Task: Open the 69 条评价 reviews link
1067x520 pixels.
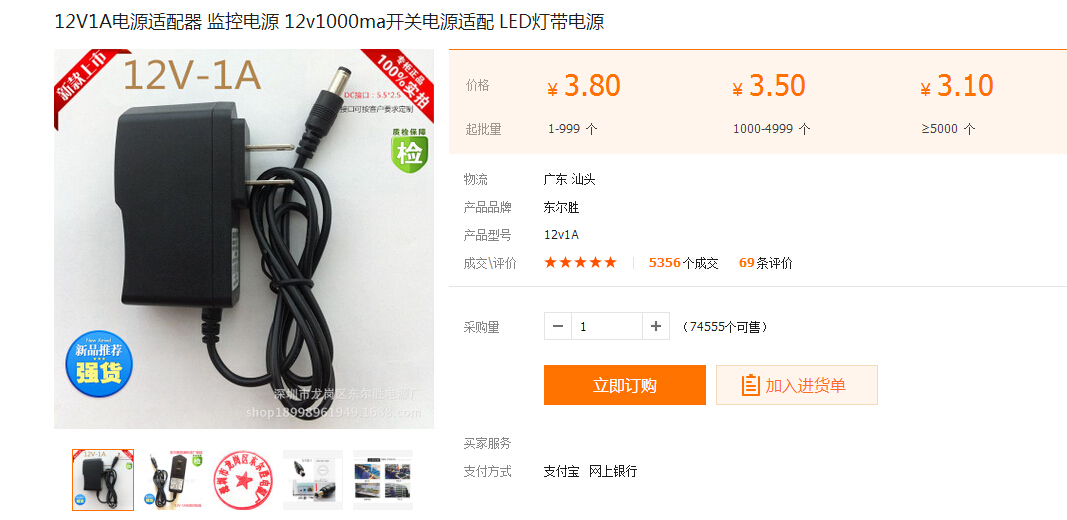Action: click(x=766, y=263)
